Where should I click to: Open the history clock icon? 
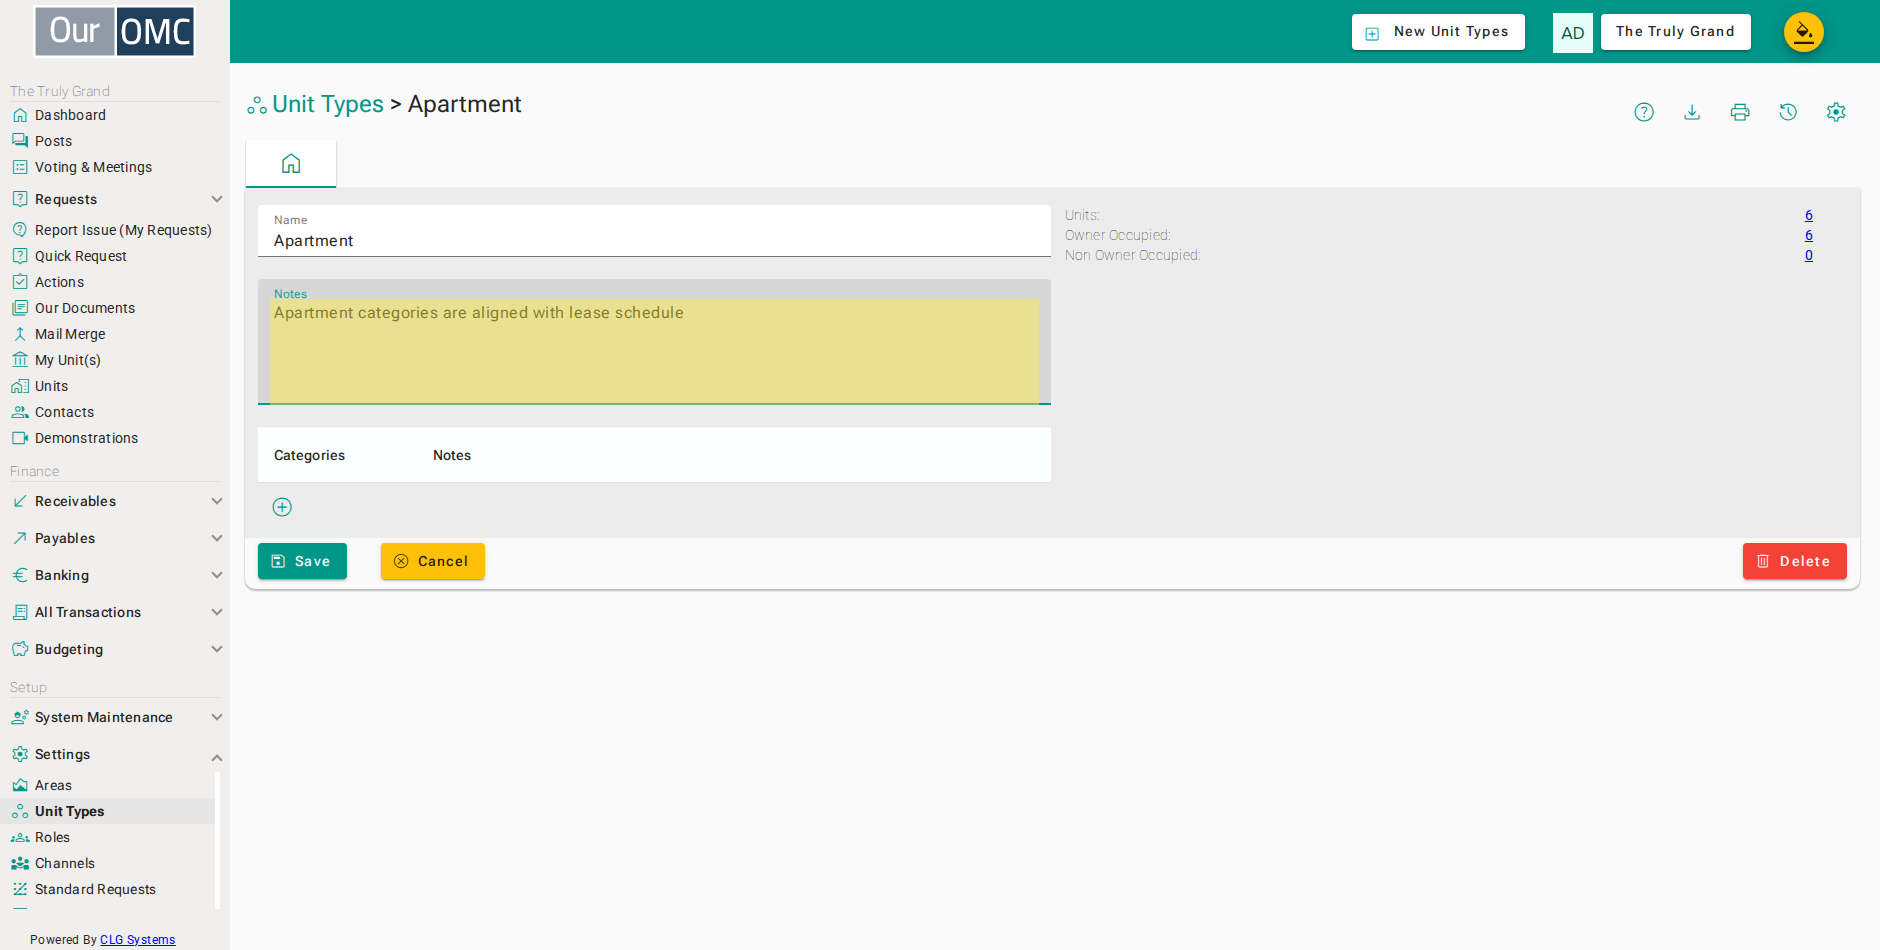pyautogui.click(x=1788, y=112)
